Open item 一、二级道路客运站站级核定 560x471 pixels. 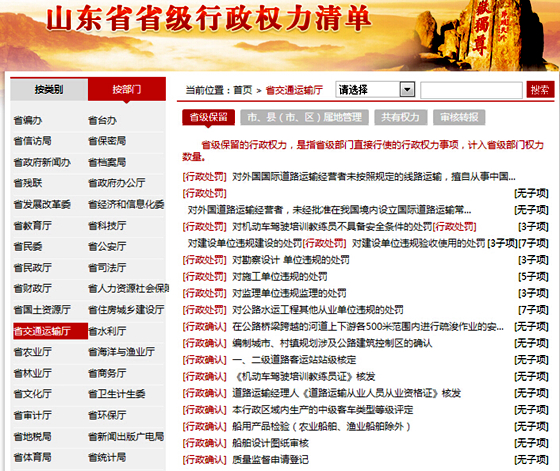294,360
